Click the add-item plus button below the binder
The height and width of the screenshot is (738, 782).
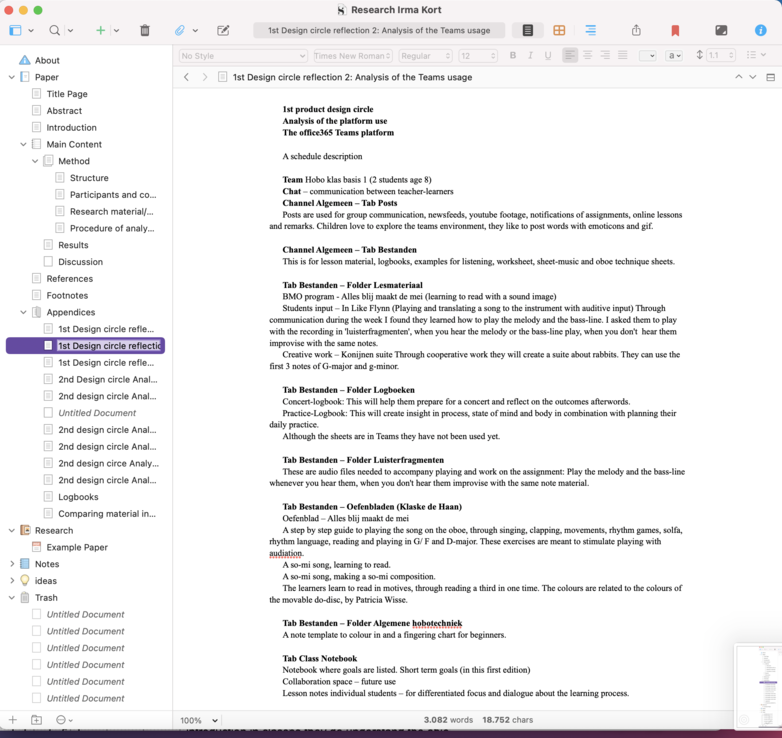click(x=13, y=720)
